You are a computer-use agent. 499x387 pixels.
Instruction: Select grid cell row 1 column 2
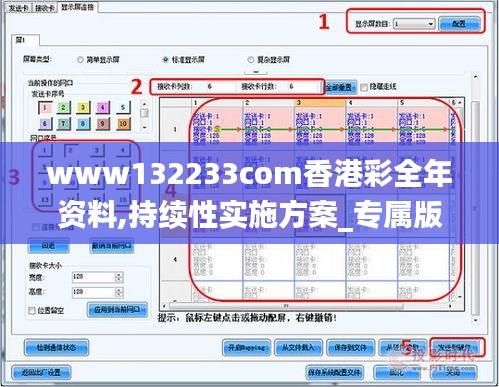pyautogui.click(x=269, y=129)
